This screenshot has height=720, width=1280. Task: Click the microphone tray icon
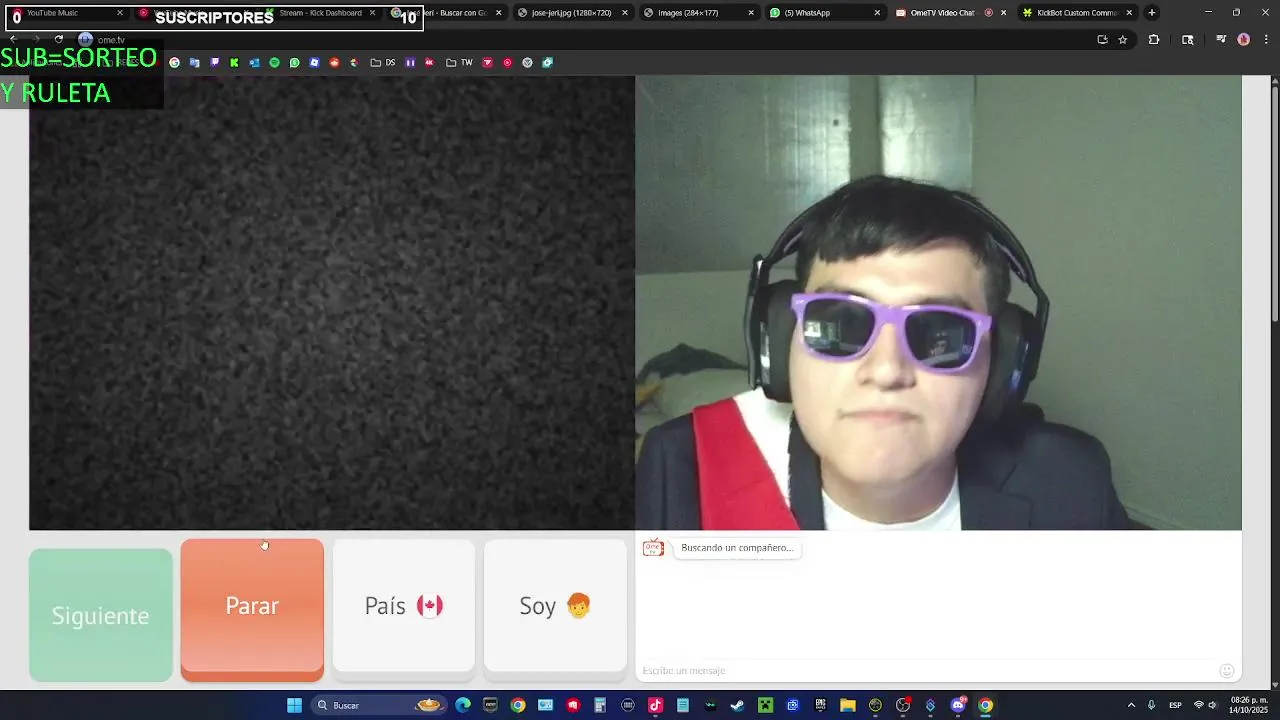pos(1152,705)
